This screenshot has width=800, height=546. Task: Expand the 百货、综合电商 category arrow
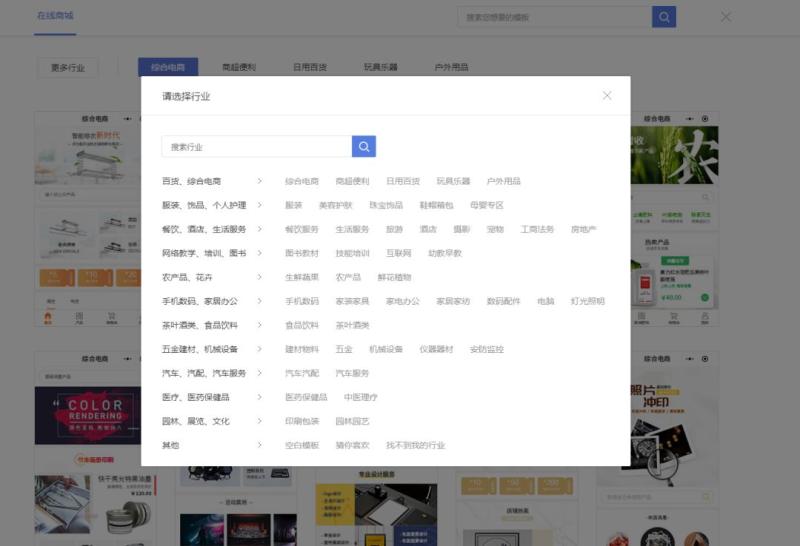tap(260, 181)
